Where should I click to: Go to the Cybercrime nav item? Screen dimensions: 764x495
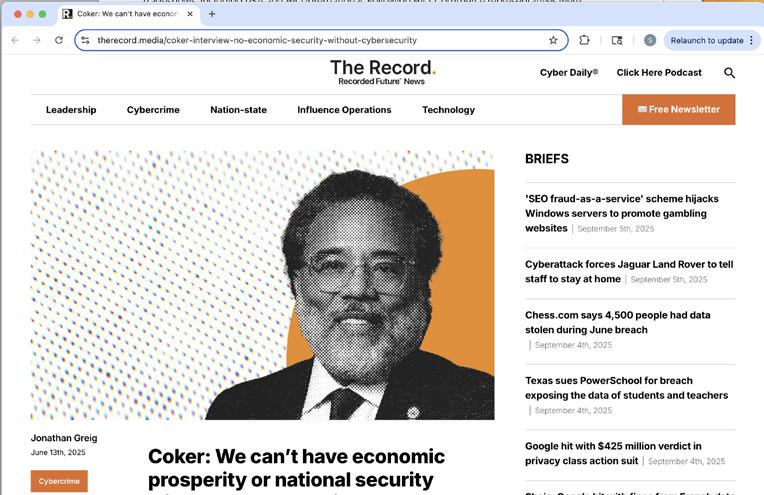point(153,110)
